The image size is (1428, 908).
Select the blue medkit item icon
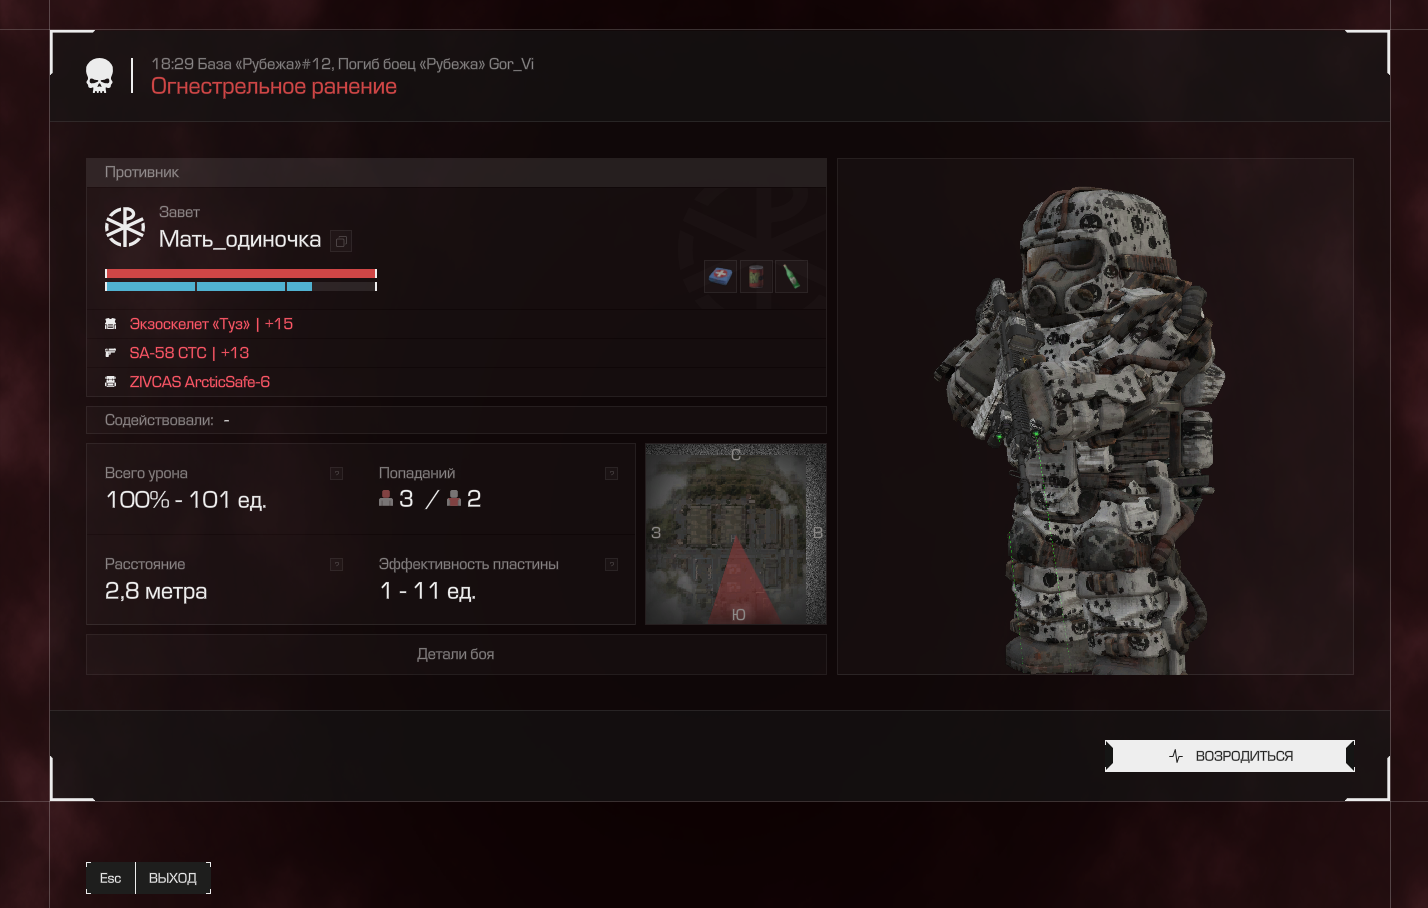click(720, 276)
